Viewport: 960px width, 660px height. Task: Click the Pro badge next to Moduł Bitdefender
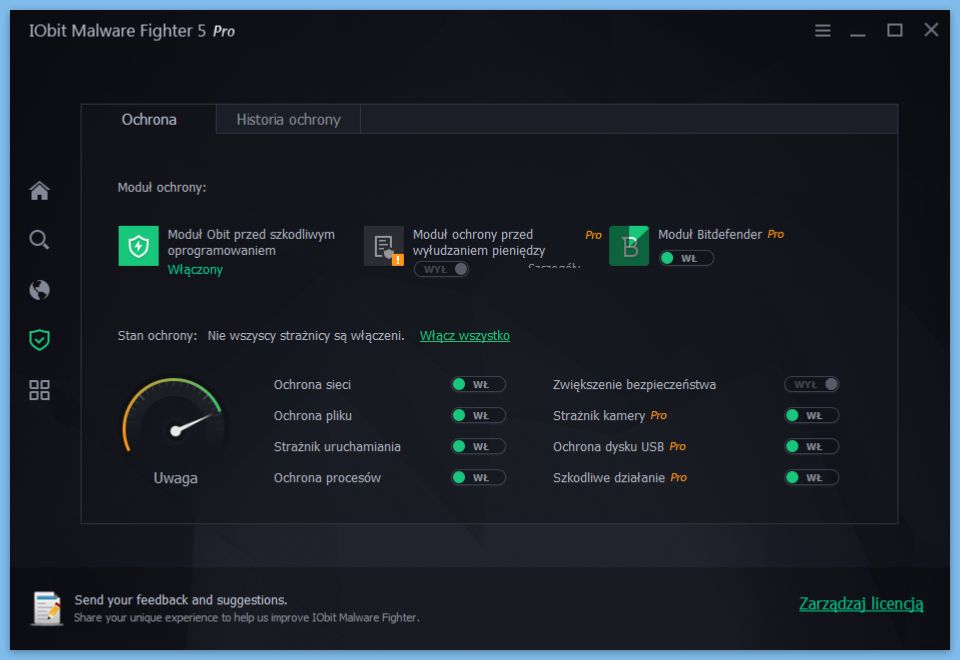[776, 234]
